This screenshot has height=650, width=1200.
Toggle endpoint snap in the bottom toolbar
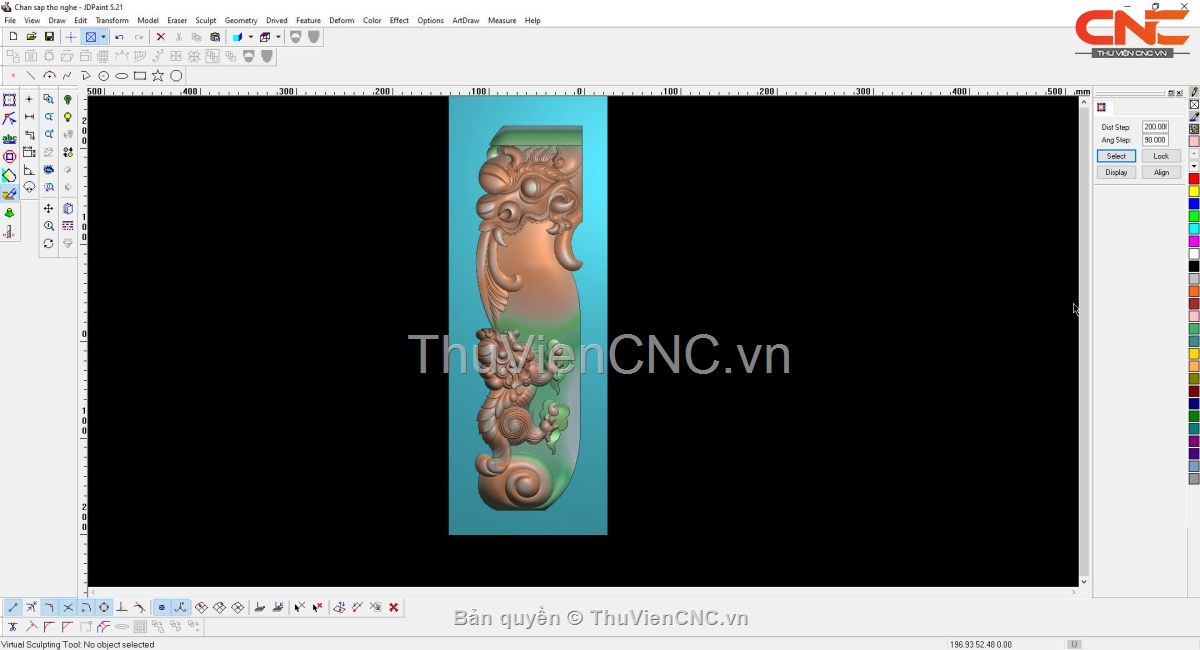(13, 607)
